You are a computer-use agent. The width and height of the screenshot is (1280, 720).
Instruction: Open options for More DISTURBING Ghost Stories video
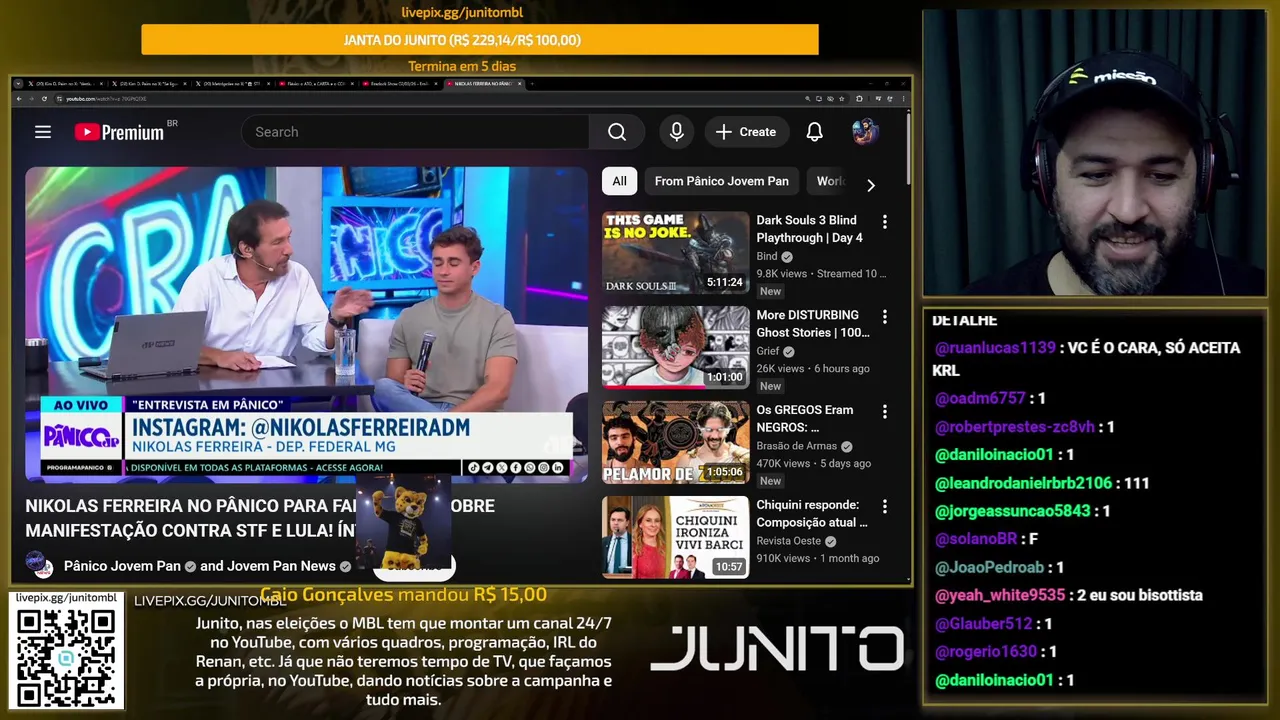coord(884,316)
